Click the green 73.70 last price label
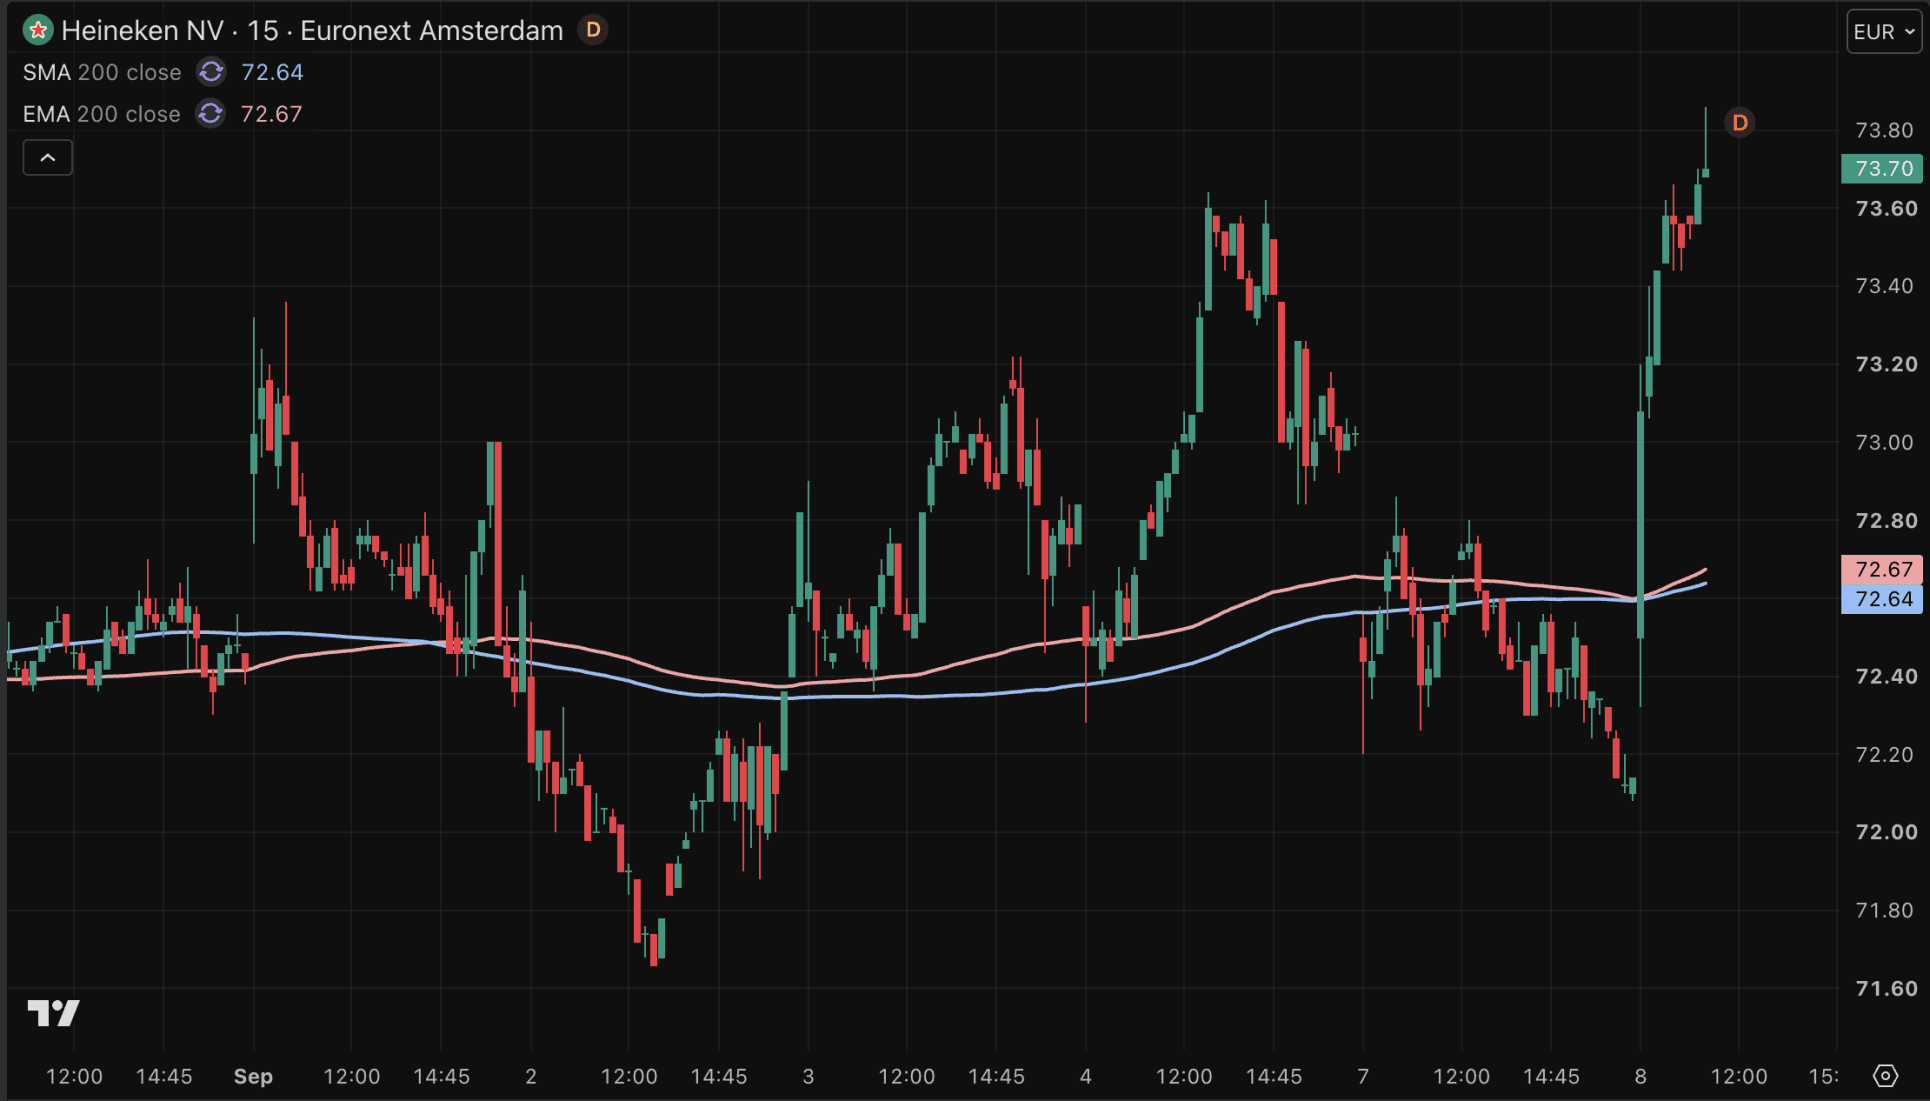The width and height of the screenshot is (1930, 1101). tap(1882, 169)
